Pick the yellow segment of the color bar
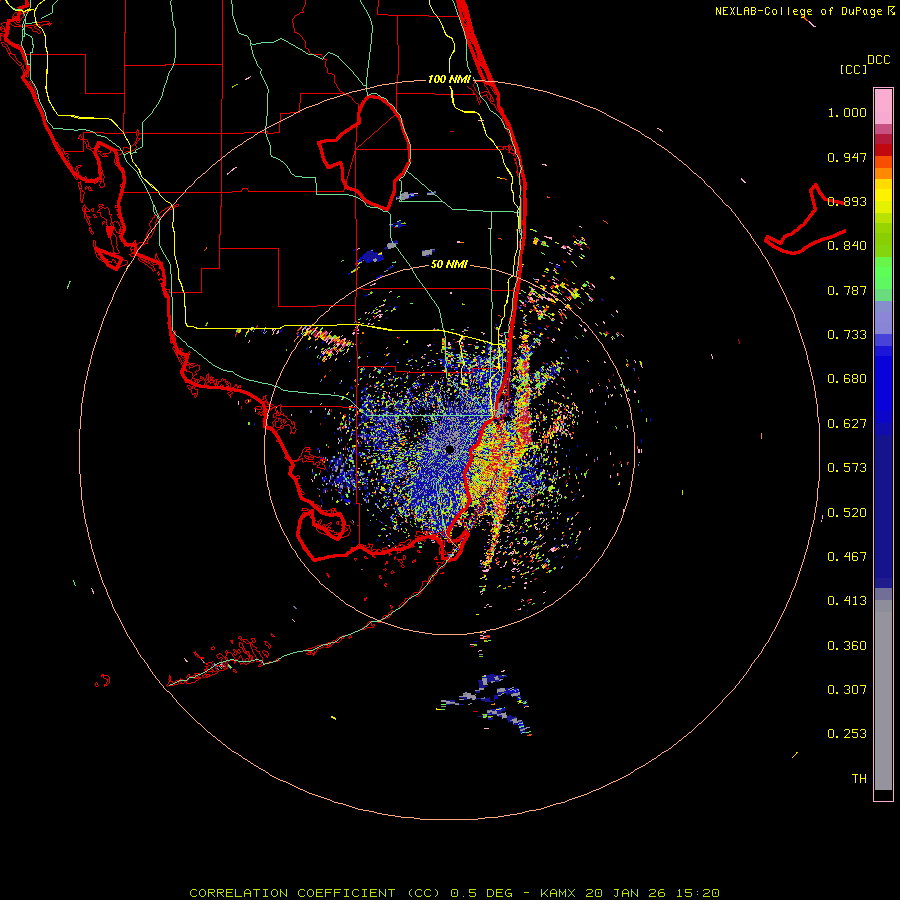Image resolution: width=900 pixels, height=900 pixels. 883,196
